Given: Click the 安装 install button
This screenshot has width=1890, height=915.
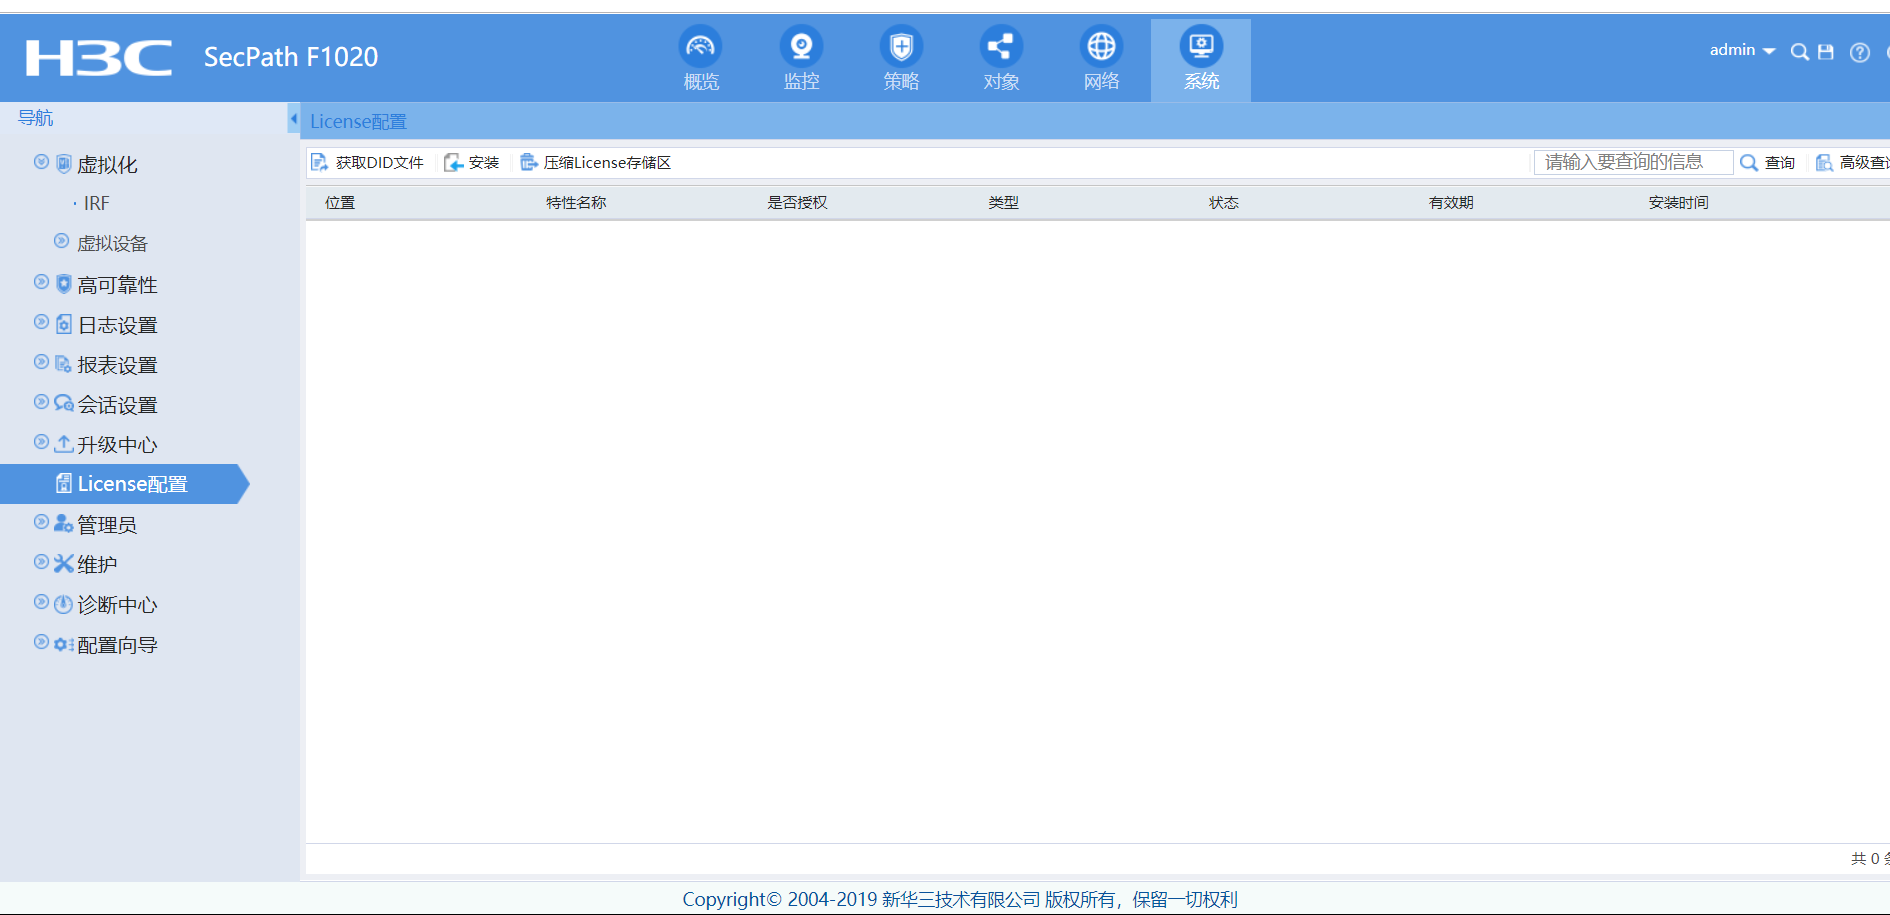Looking at the screenshot, I should pyautogui.click(x=472, y=162).
